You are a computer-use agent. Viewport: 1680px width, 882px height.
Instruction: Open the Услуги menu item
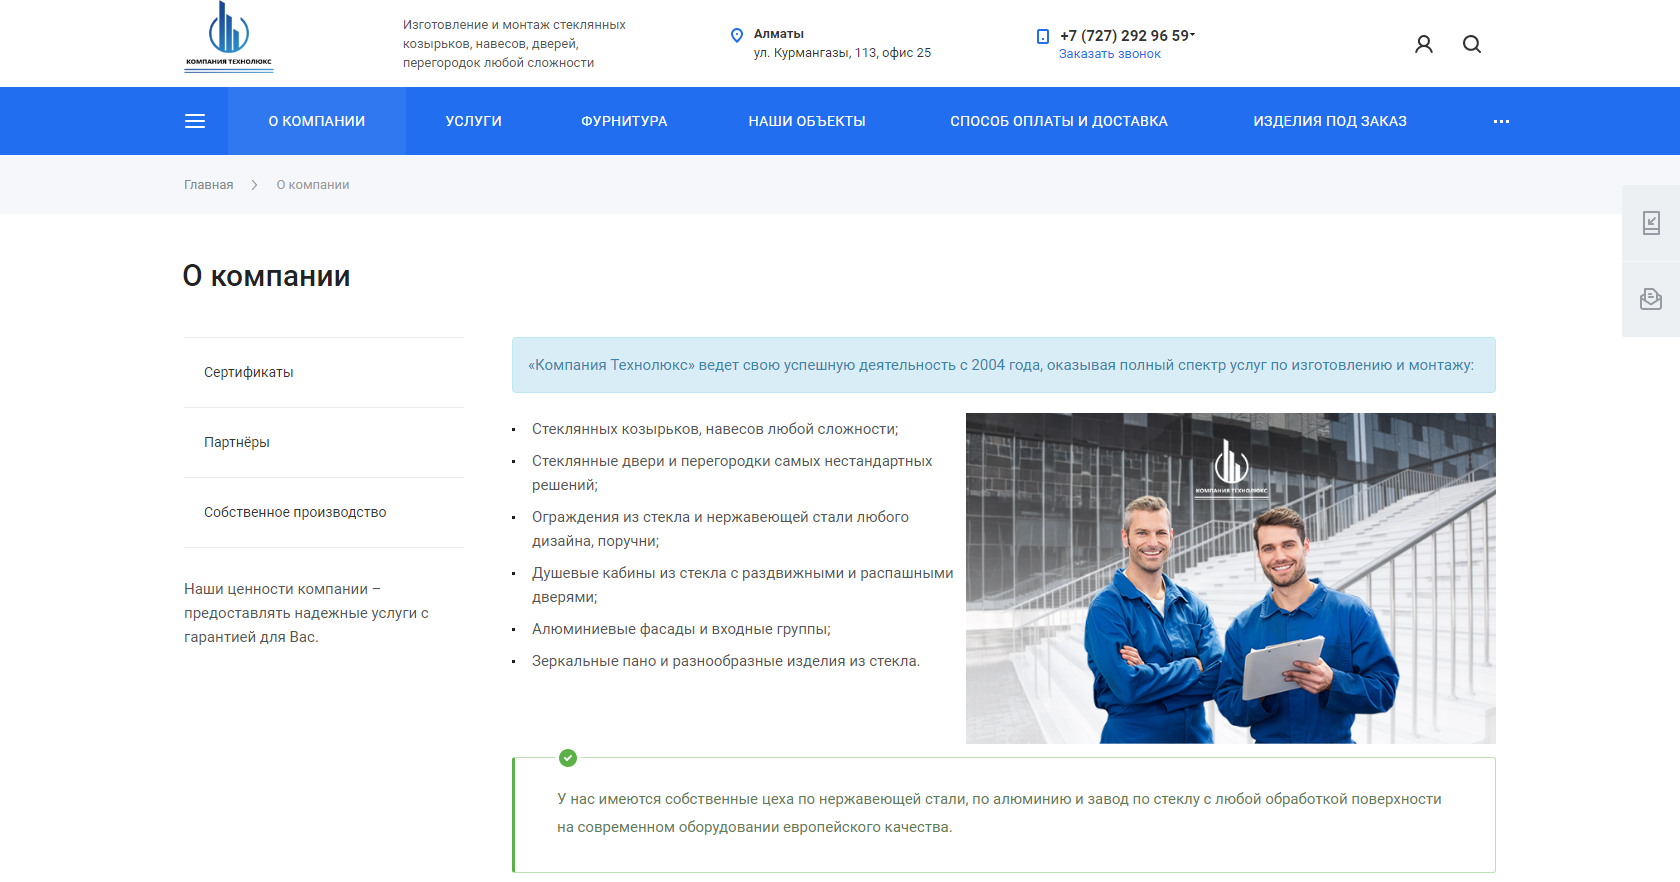[x=474, y=121]
